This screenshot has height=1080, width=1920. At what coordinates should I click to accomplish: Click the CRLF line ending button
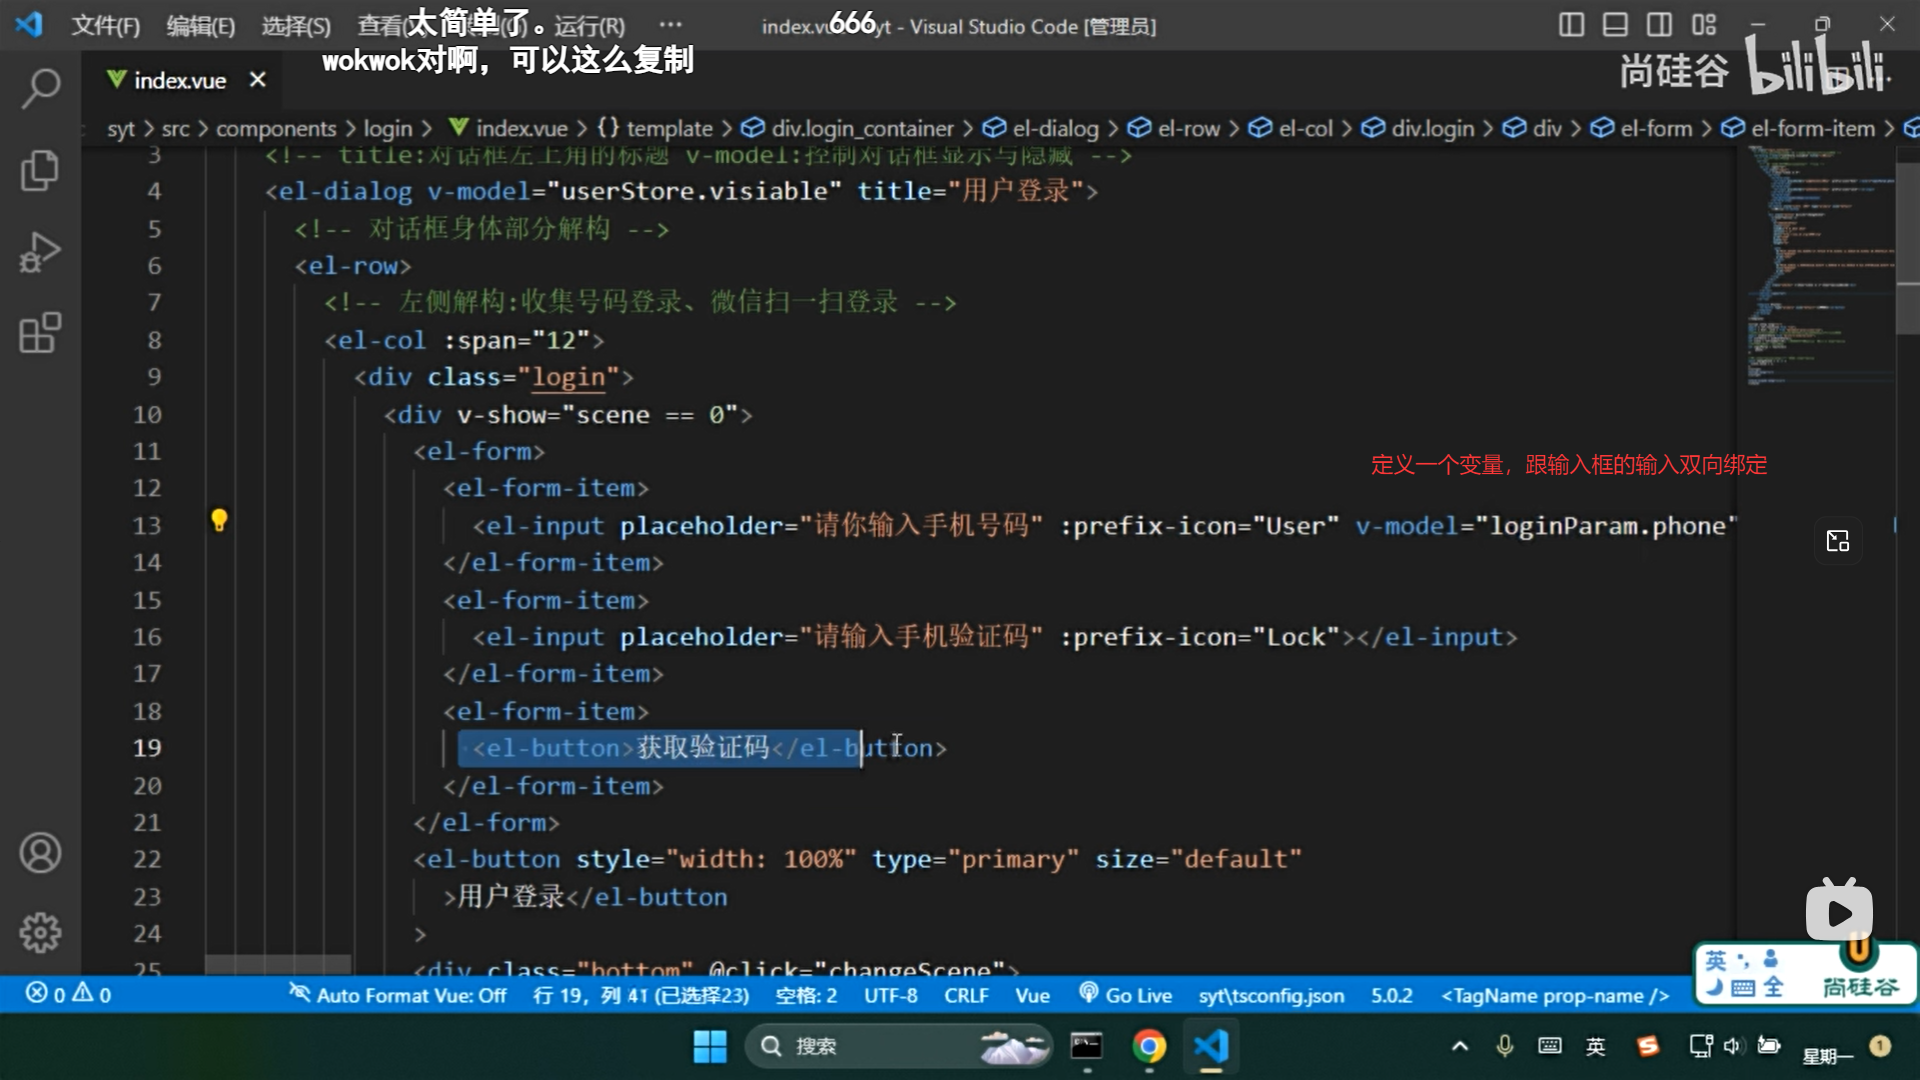tap(966, 995)
